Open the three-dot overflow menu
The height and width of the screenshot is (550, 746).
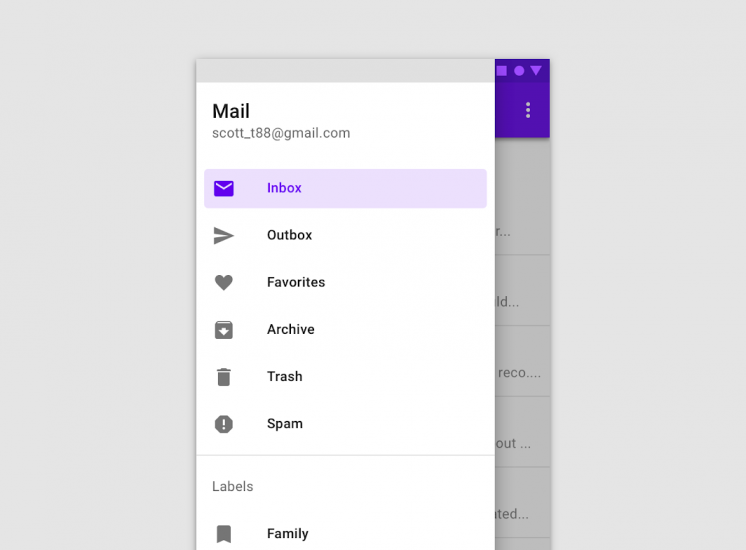pos(528,110)
